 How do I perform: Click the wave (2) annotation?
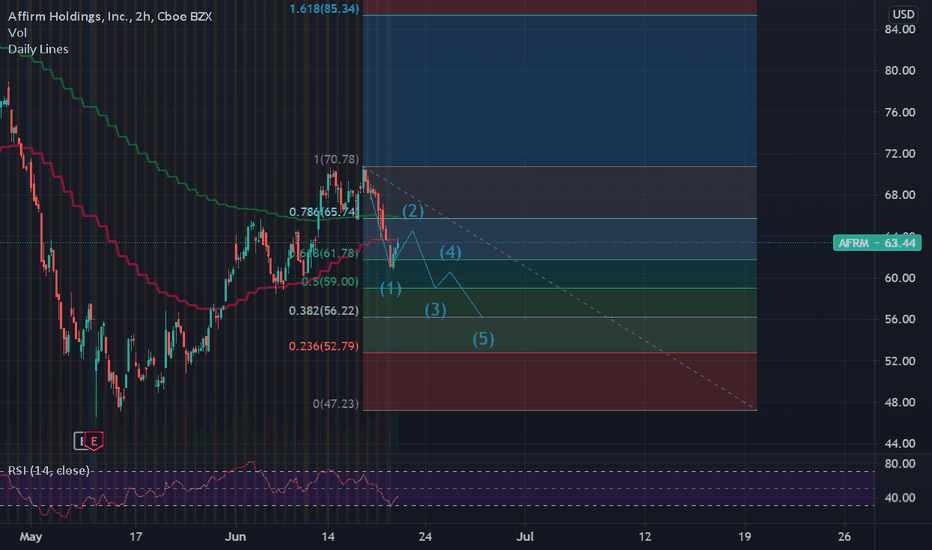(x=413, y=211)
